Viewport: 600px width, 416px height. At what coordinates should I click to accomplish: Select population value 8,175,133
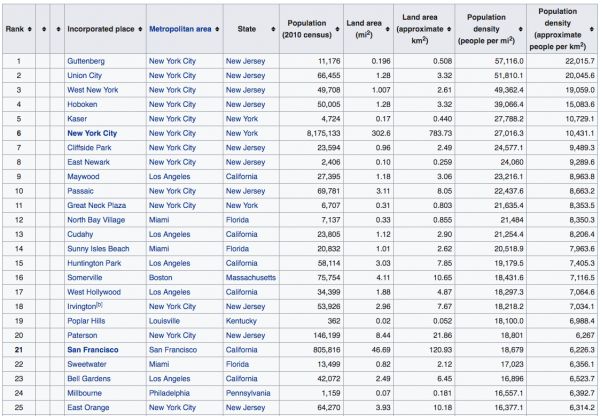(323, 134)
